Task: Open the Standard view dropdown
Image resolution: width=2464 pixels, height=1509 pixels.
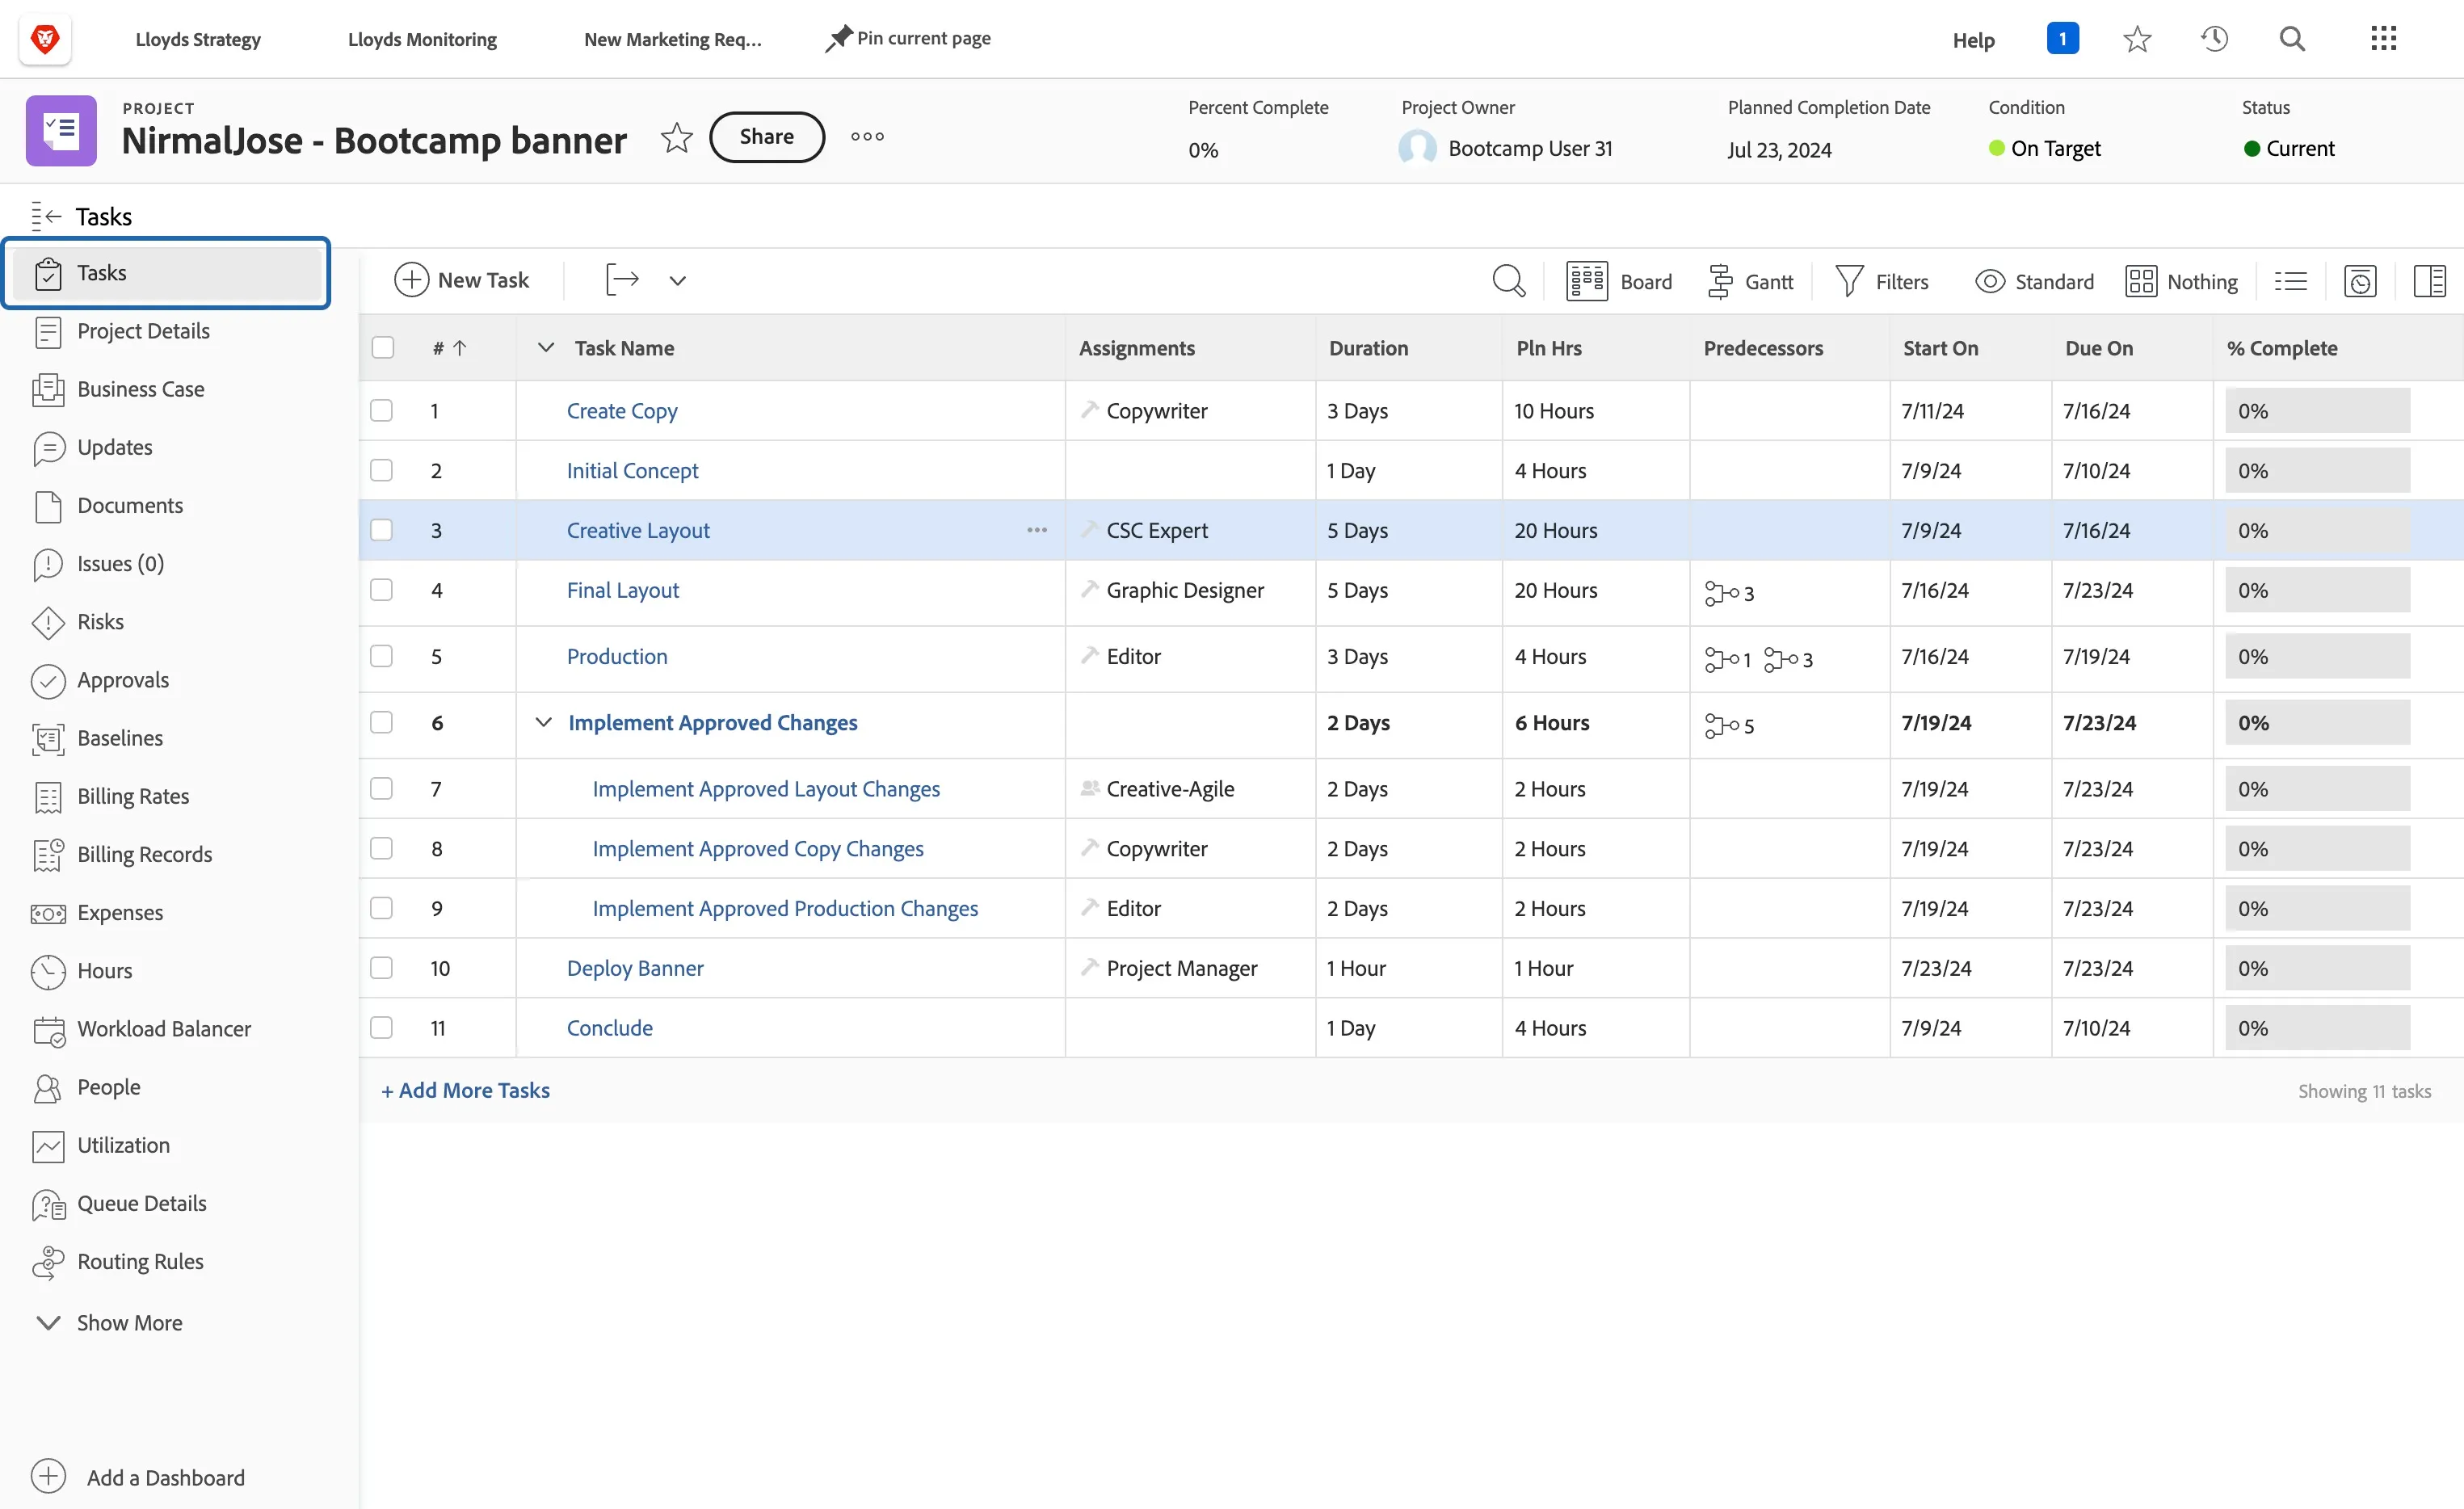Action: pyautogui.click(x=2034, y=281)
